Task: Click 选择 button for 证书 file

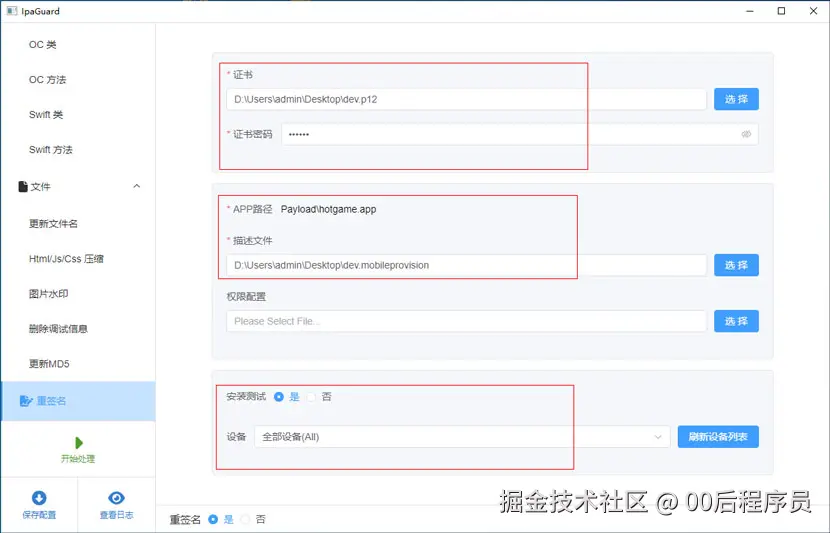Action: (x=736, y=99)
